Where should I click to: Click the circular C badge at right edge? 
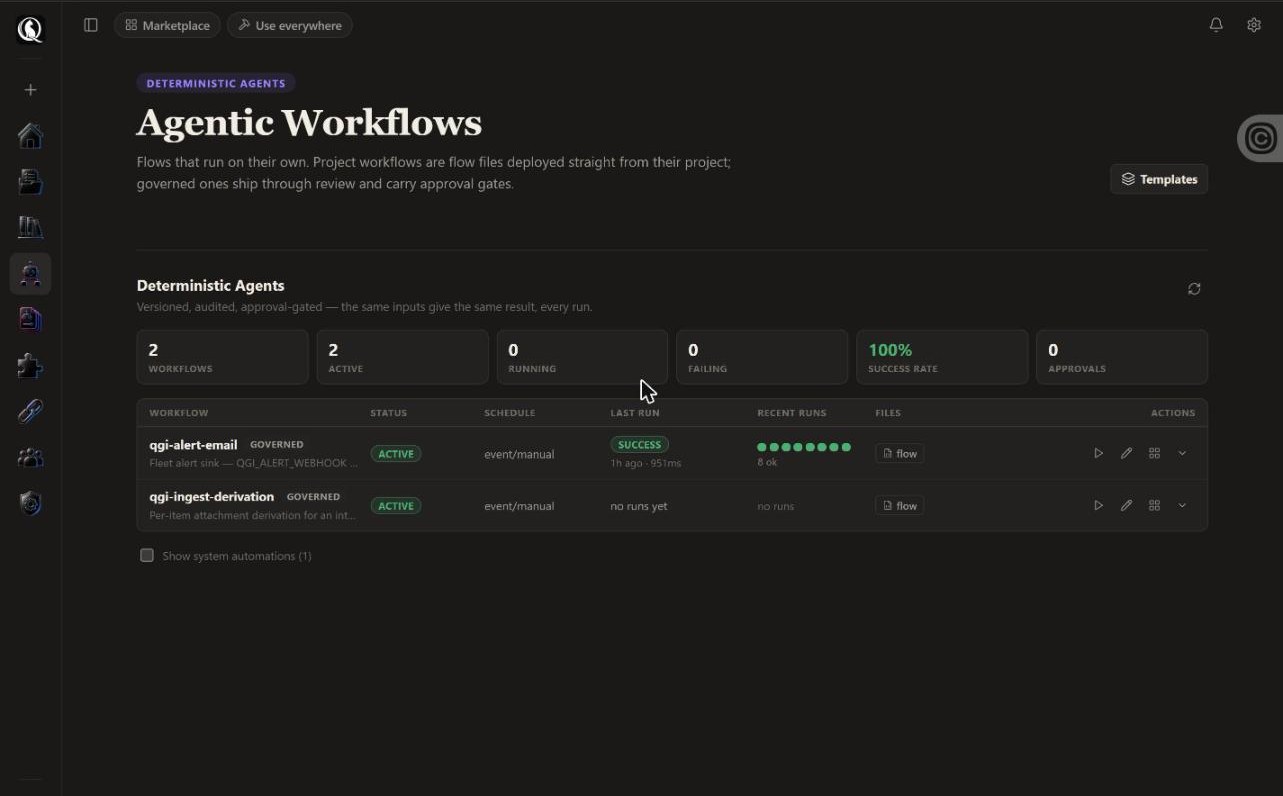click(x=1260, y=138)
